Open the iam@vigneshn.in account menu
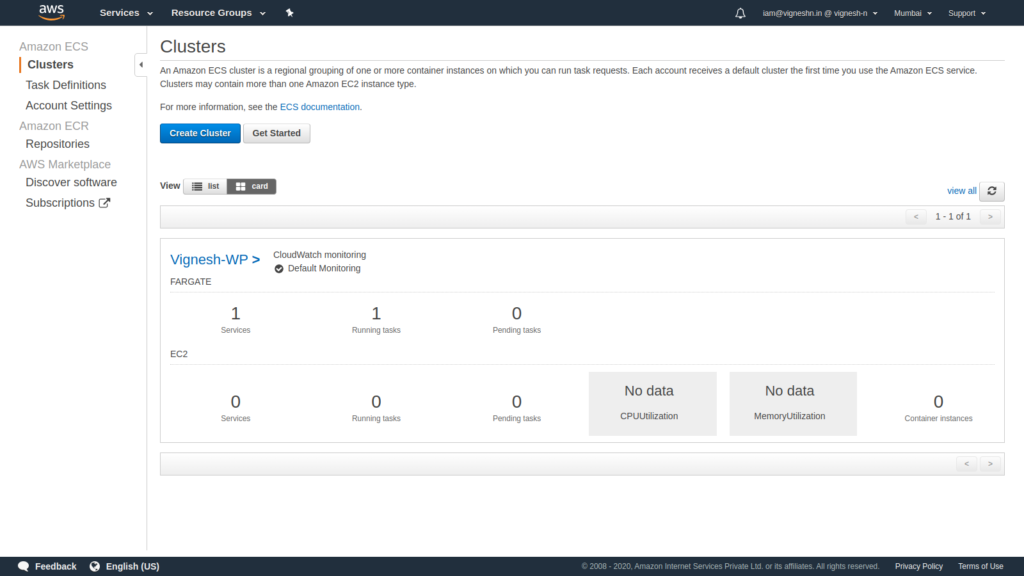This screenshot has height=576, width=1024. 820,13
